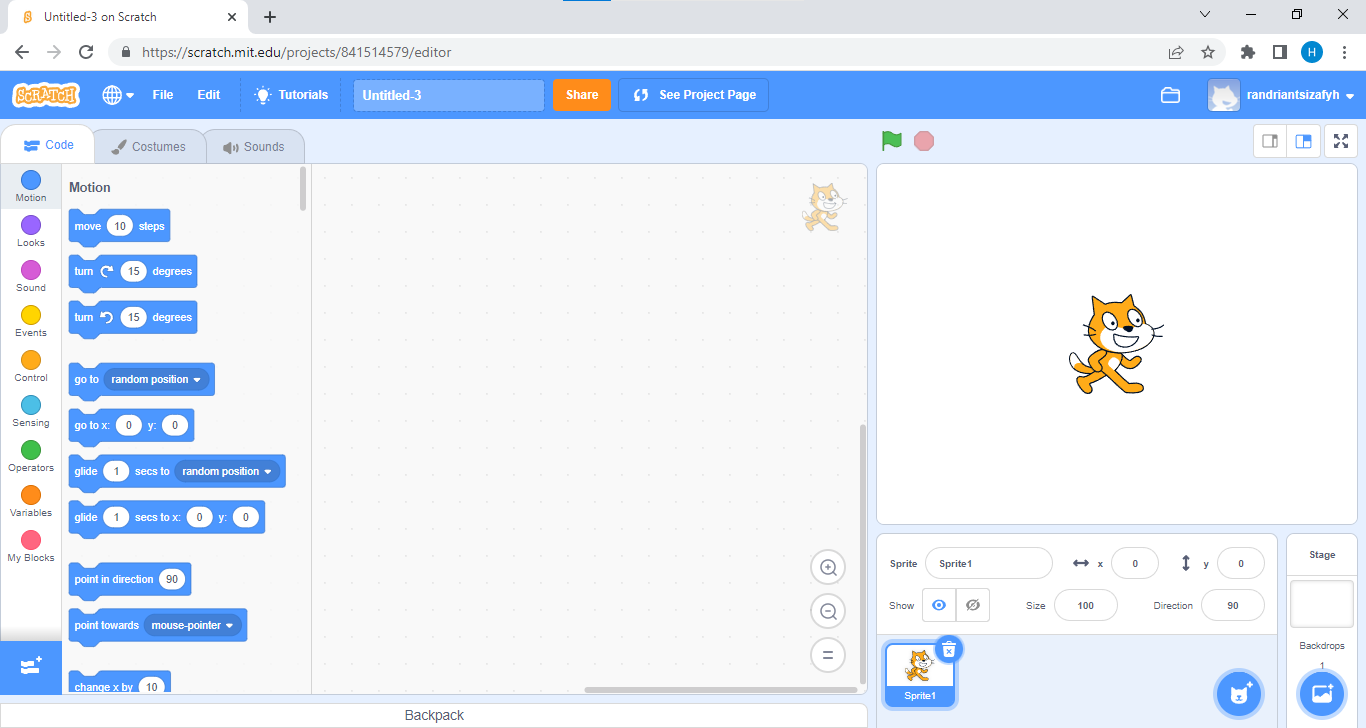Click the block palette vertical scrollbar

tap(304, 188)
